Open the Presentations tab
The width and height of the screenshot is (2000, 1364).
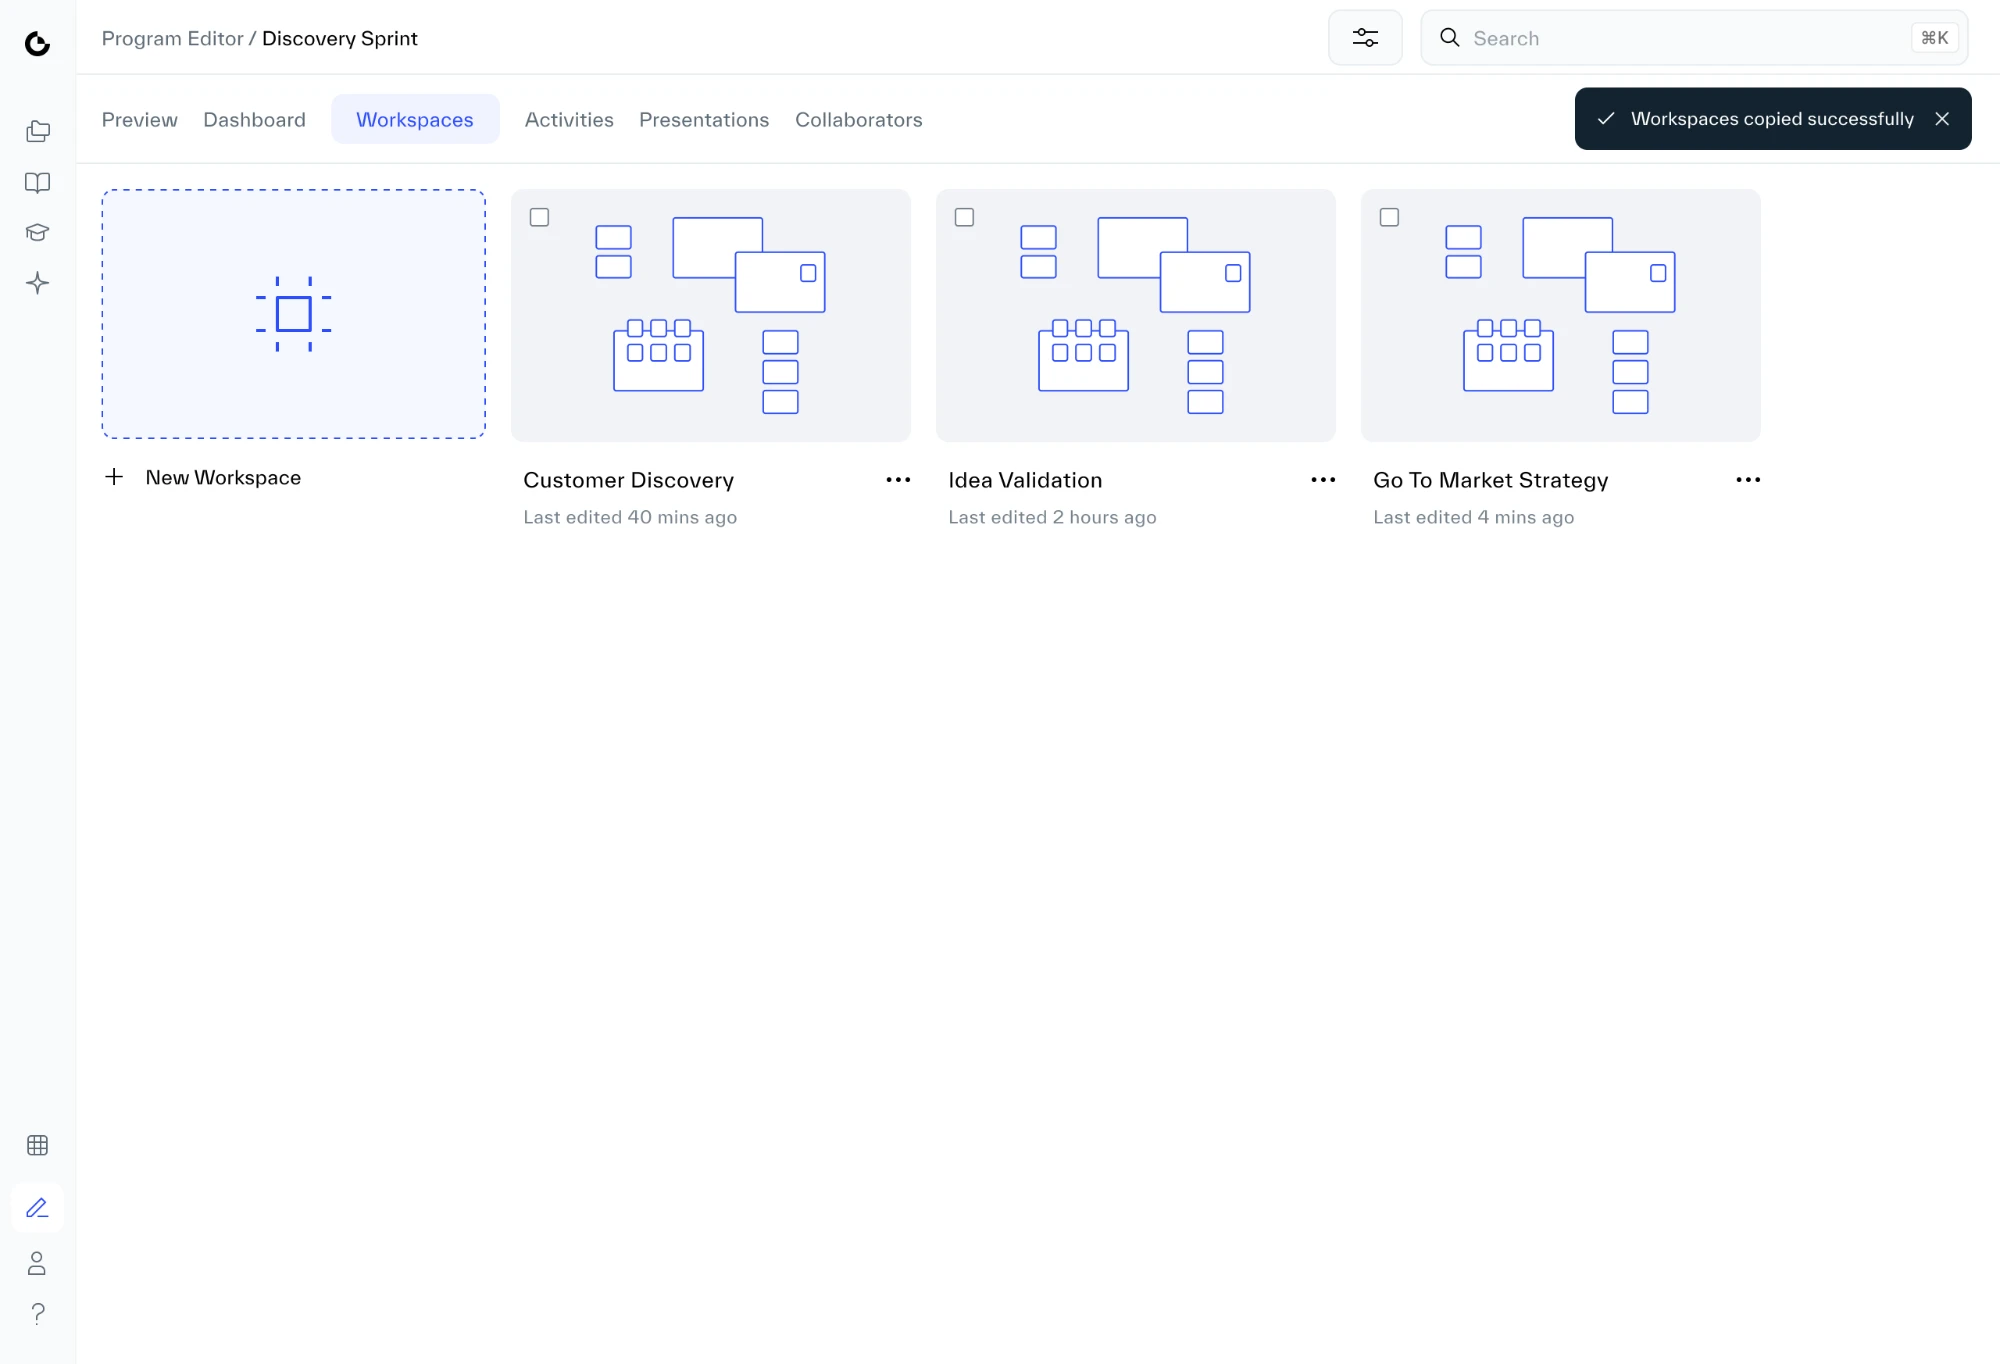(704, 120)
